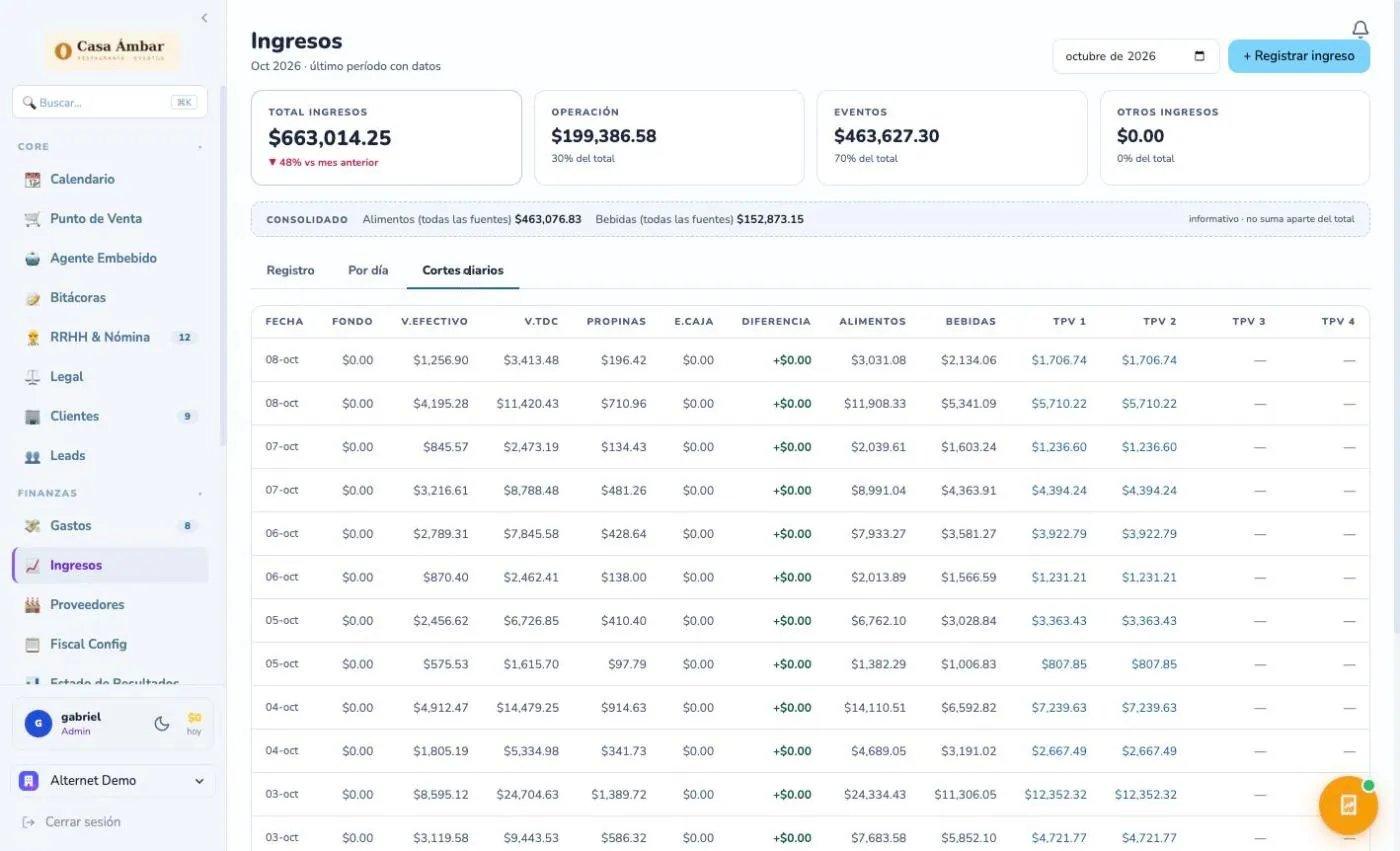The image size is (1400, 851).
Task: Toggle dark mode moon icon
Action: tap(161, 723)
